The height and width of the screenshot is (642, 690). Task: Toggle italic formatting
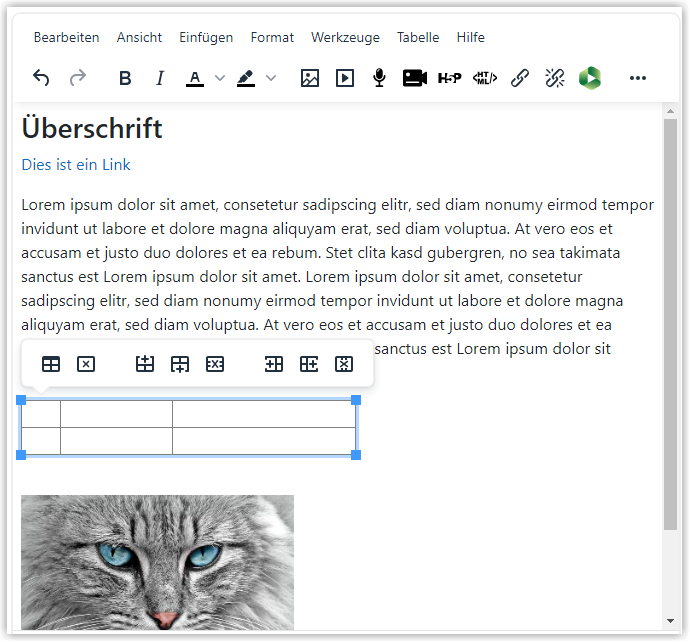click(160, 78)
